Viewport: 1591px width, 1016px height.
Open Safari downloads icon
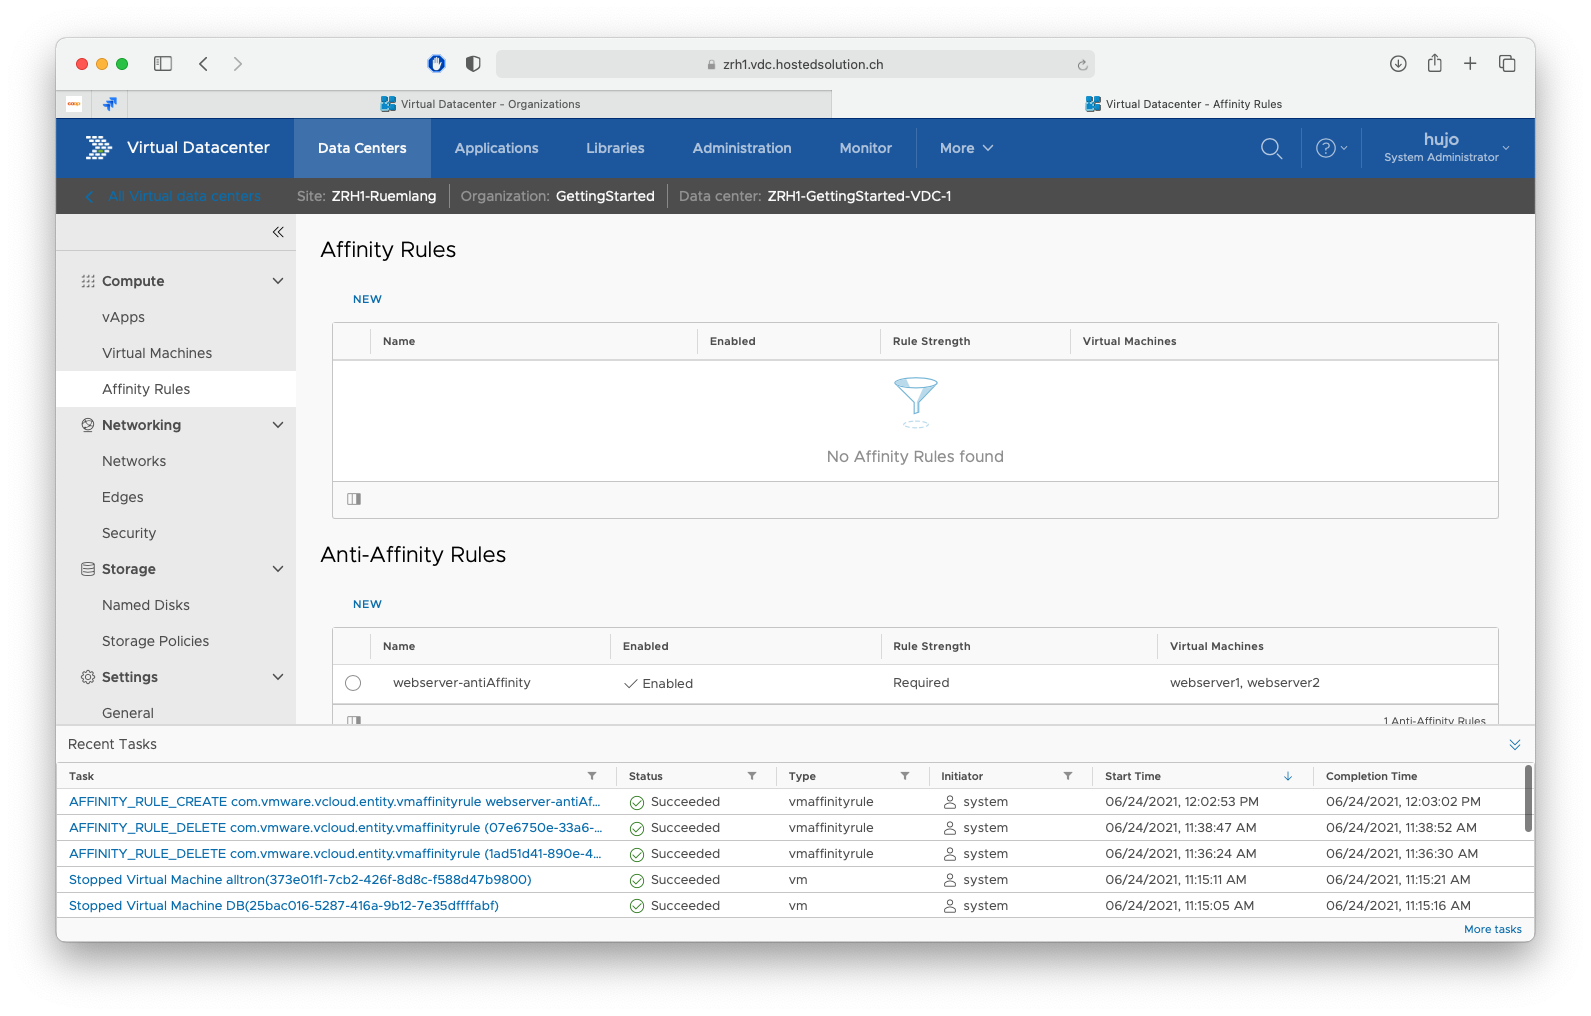pyautogui.click(x=1398, y=64)
